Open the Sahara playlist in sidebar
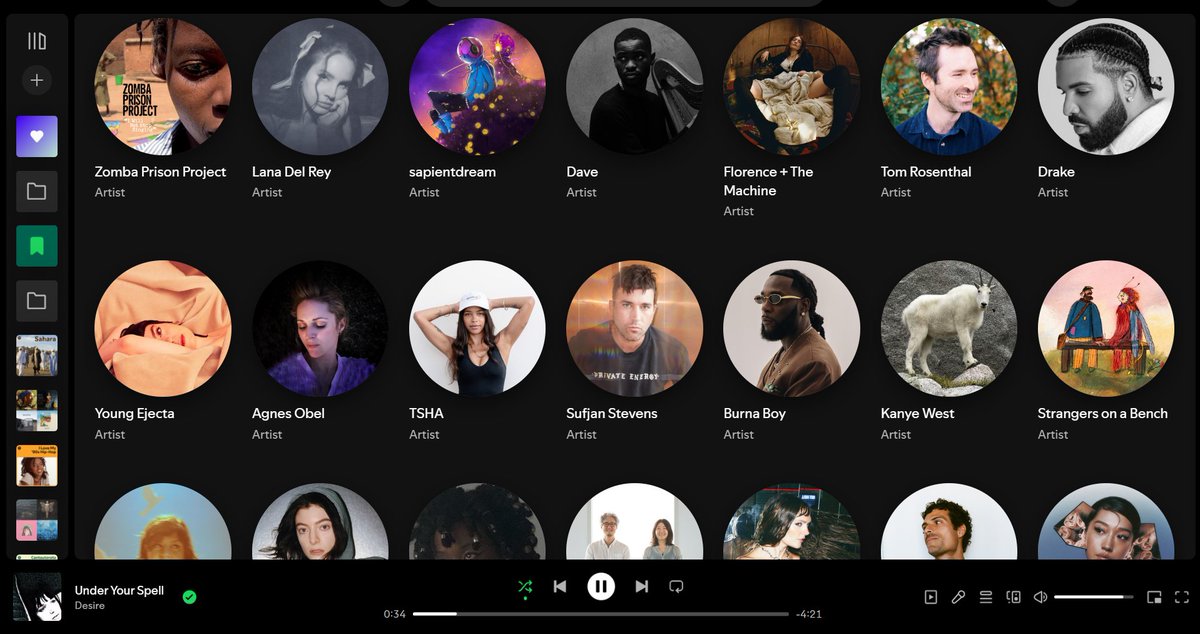Image resolution: width=1200 pixels, height=634 pixels. point(37,356)
